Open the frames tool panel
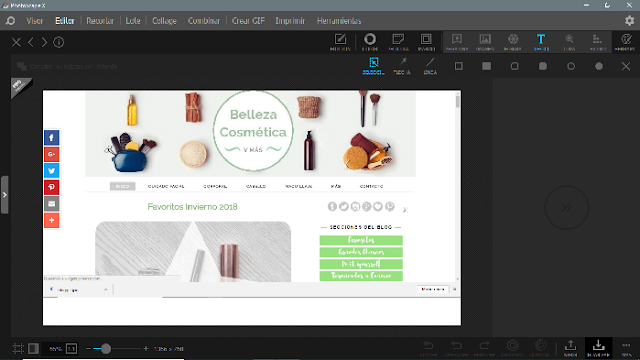Viewport: 640px width, 360px height. (426, 42)
